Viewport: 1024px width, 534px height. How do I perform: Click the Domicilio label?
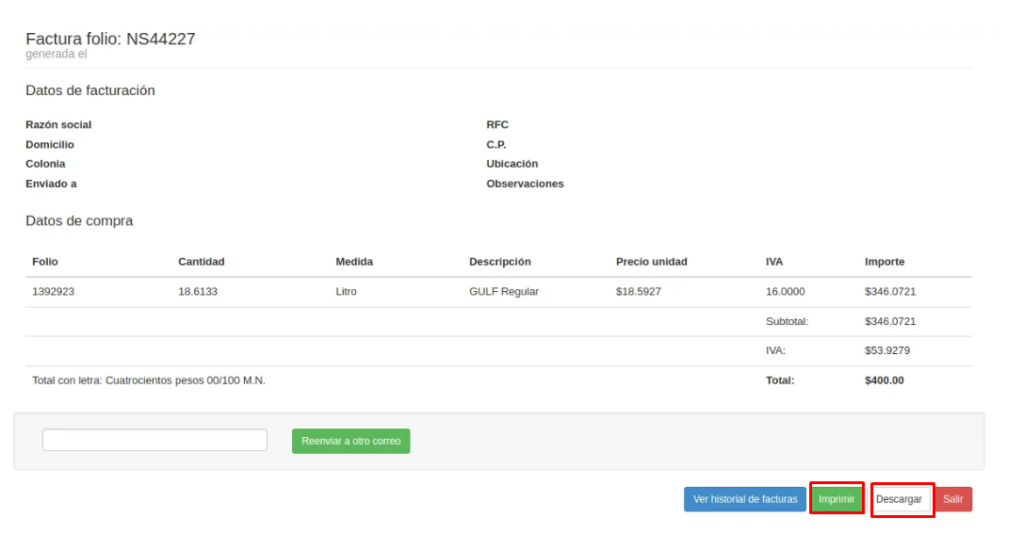pyautogui.click(x=50, y=145)
